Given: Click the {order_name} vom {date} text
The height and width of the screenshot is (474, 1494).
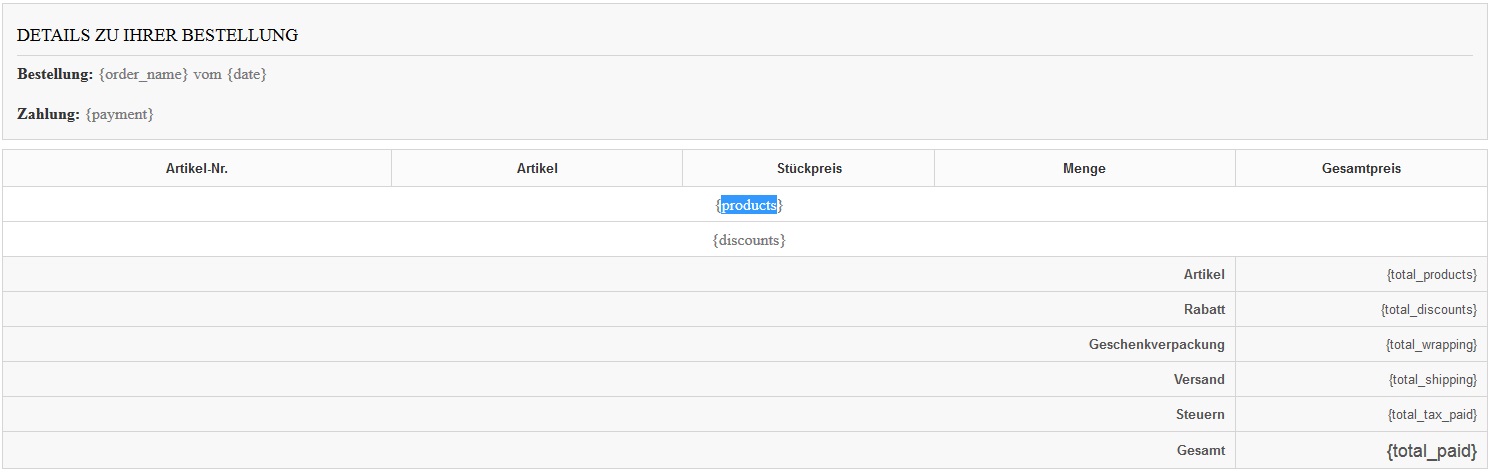Looking at the screenshot, I should 182,74.
